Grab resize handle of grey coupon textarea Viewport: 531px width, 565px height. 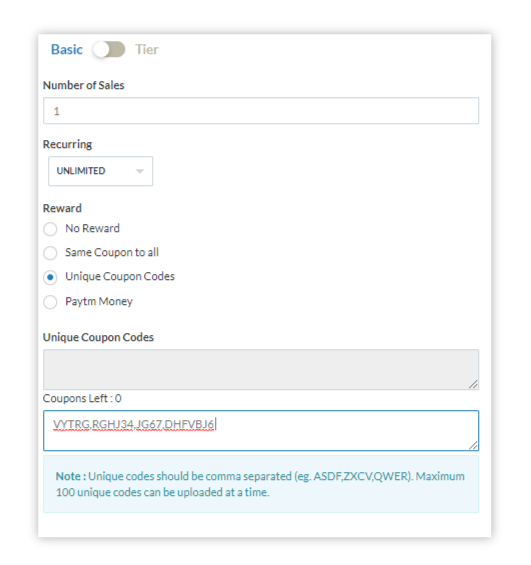[473, 384]
